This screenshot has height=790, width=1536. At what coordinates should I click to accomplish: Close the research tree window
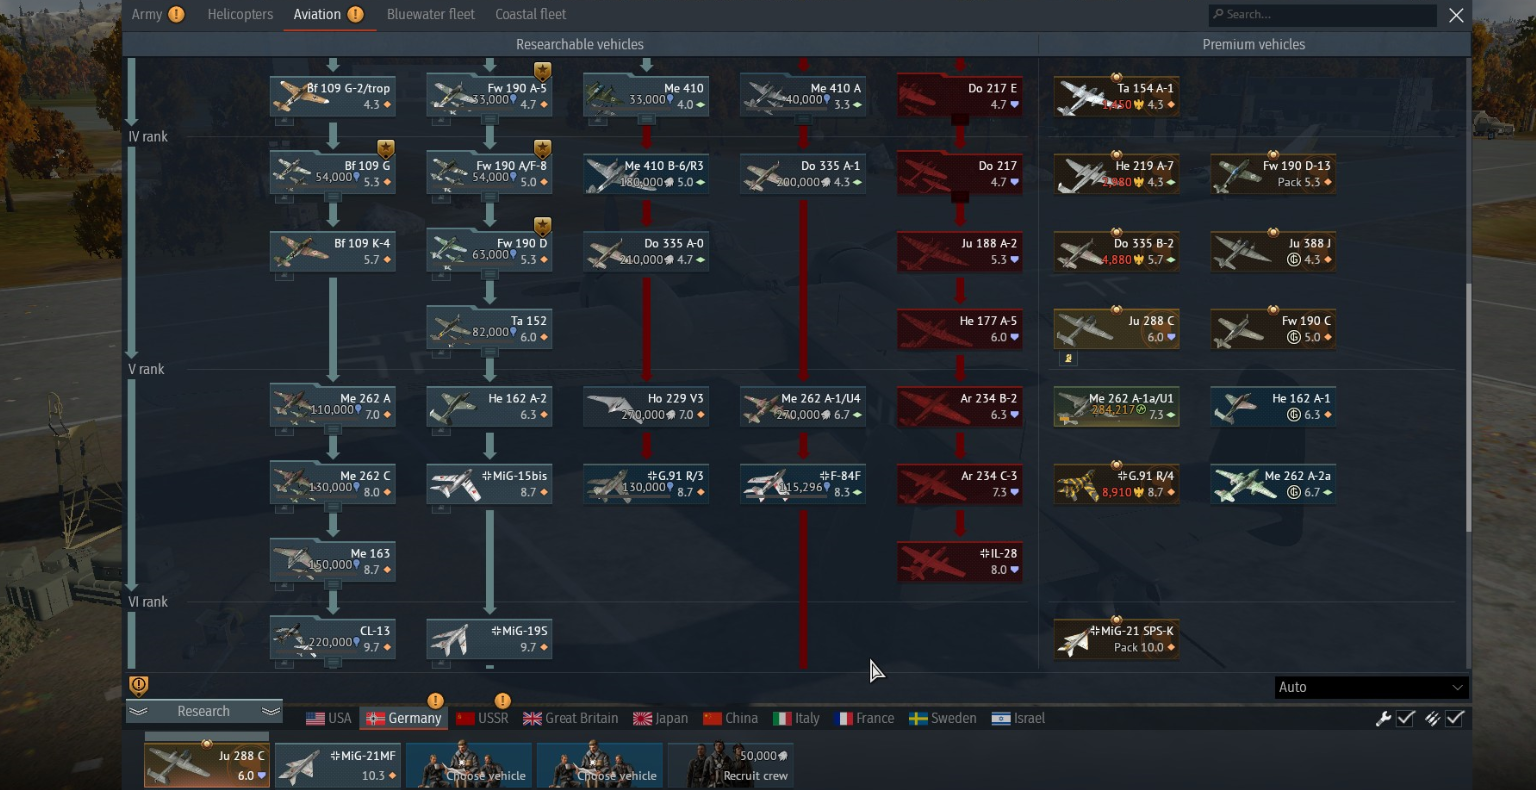(x=1456, y=15)
